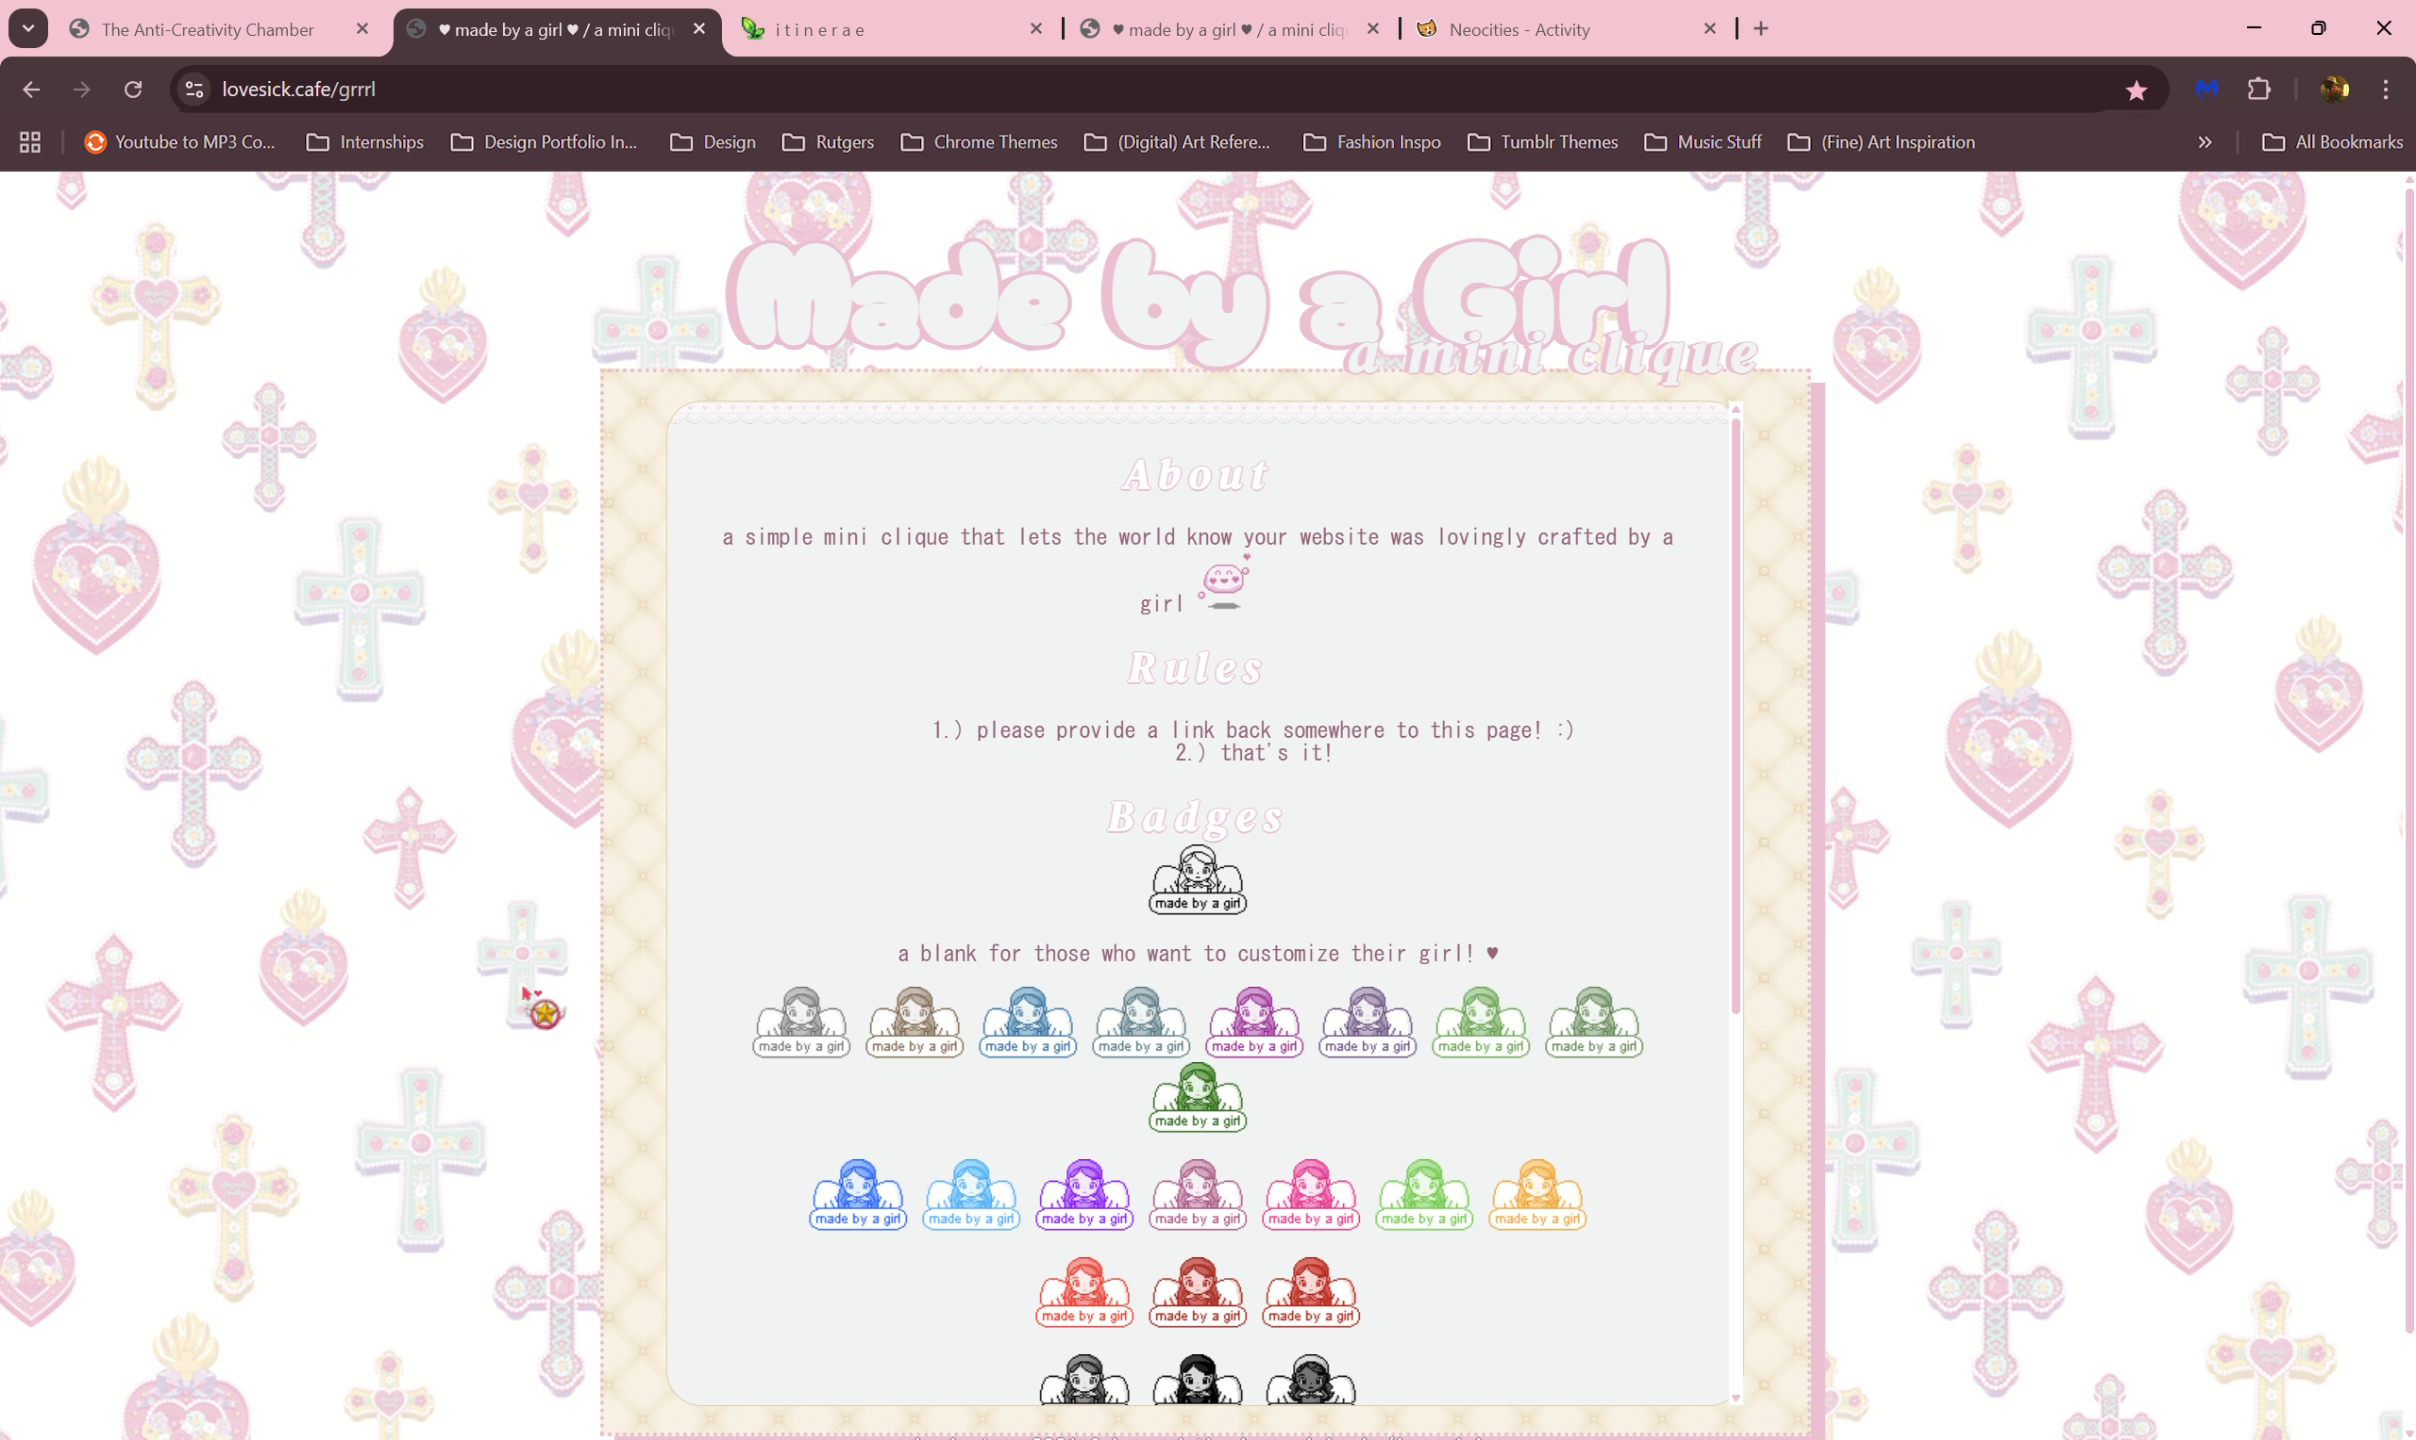The width and height of the screenshot is (2416, 1440).
Task: Open the Chrome three-dot menu
Action: [2386, 89]
